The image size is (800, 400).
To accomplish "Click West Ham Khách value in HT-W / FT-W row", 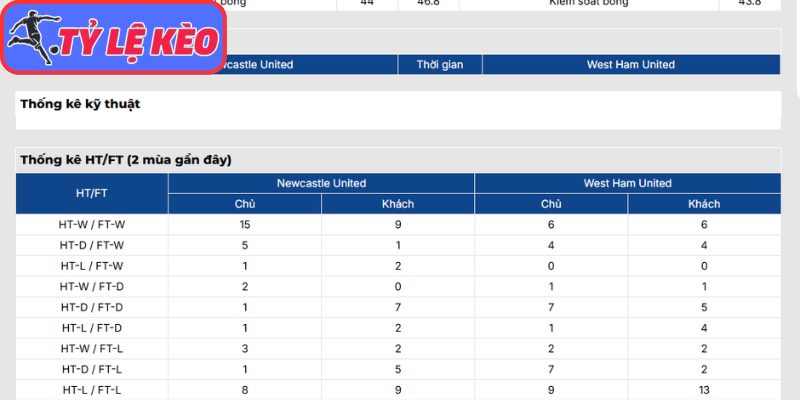I will click(704, 224).
